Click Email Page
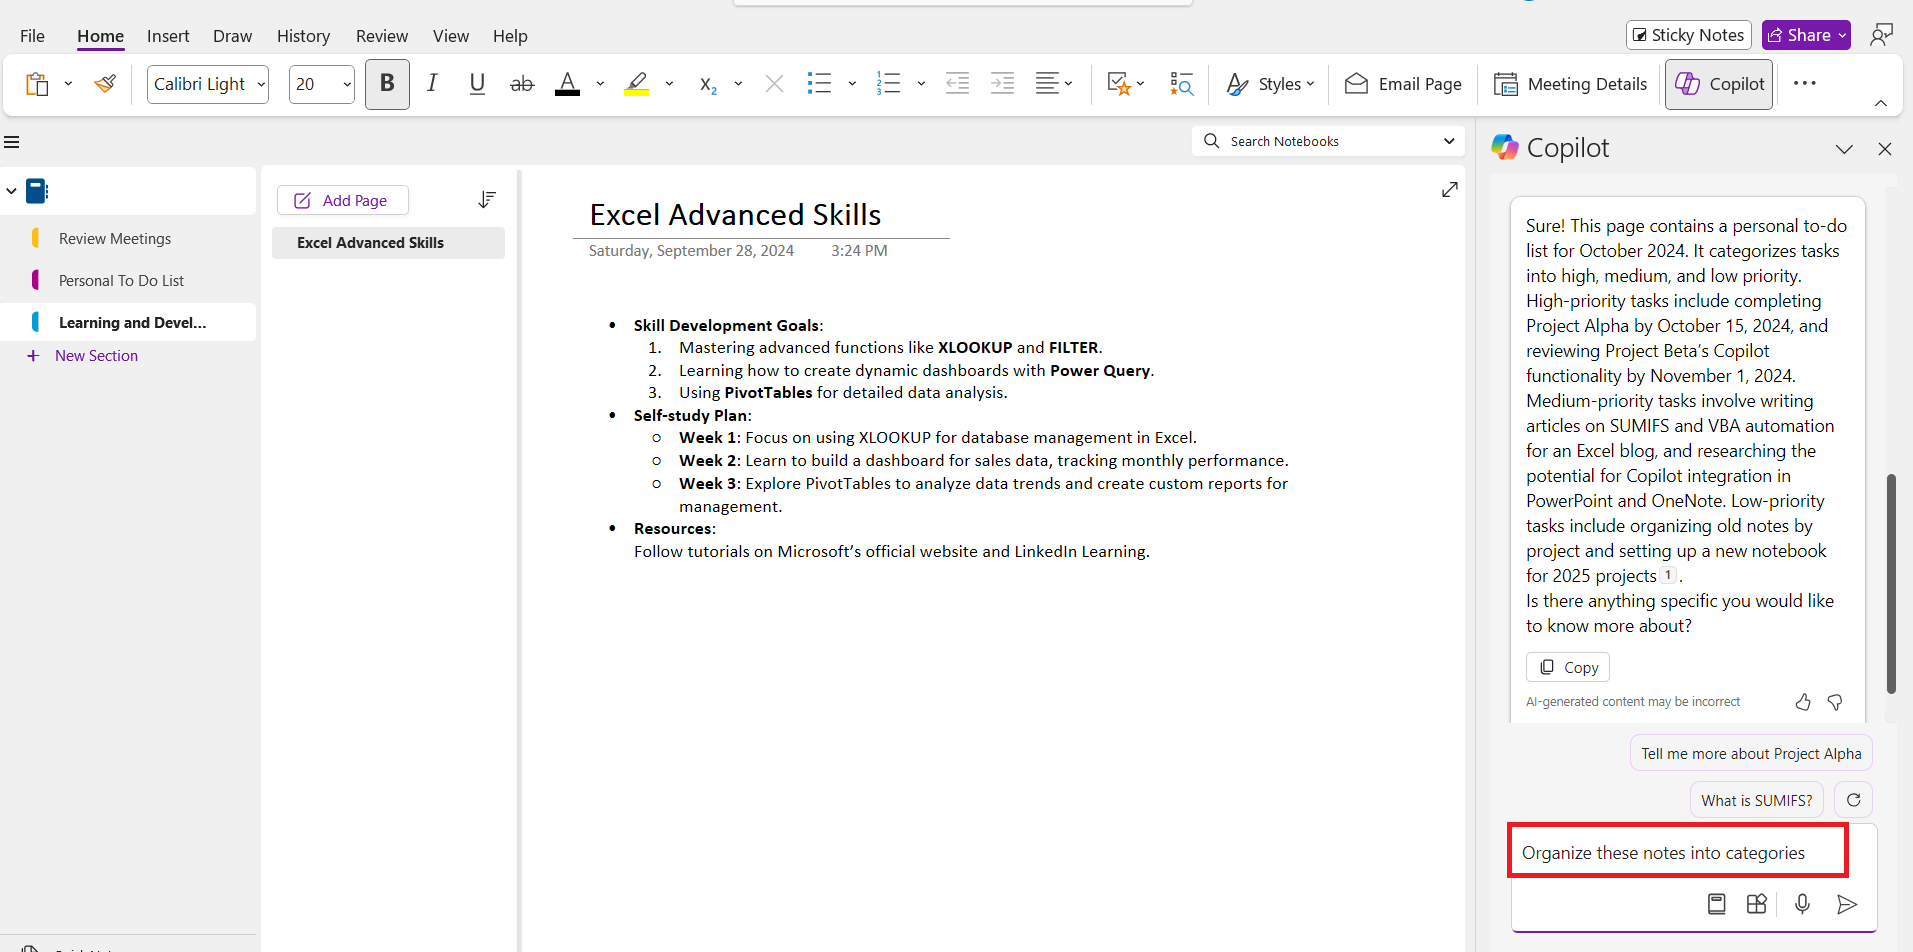The image size is (1913, 952). pyautogui.click(x=1403, y=84)
